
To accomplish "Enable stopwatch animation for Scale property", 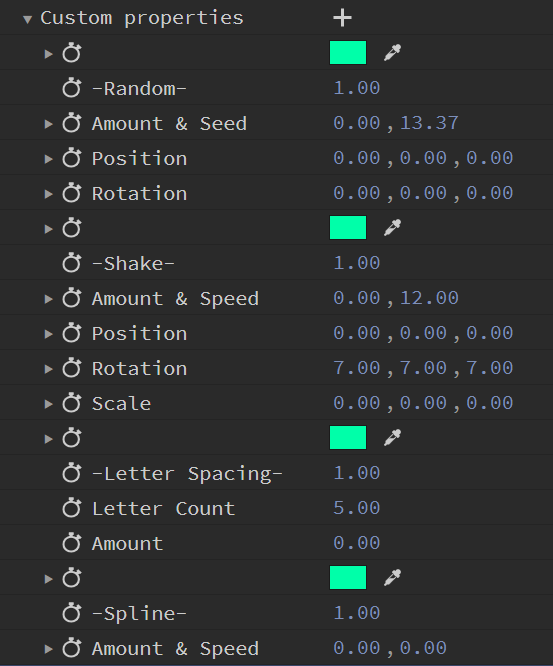I will 71,403.
